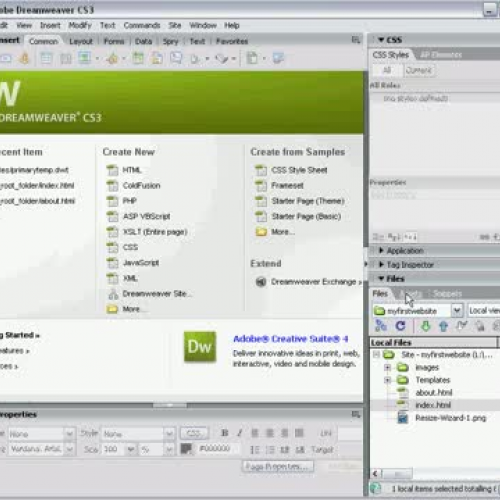Collapse the CSS panel group
The width and height of the screenshot is (500, 500).
click(381, 40)
